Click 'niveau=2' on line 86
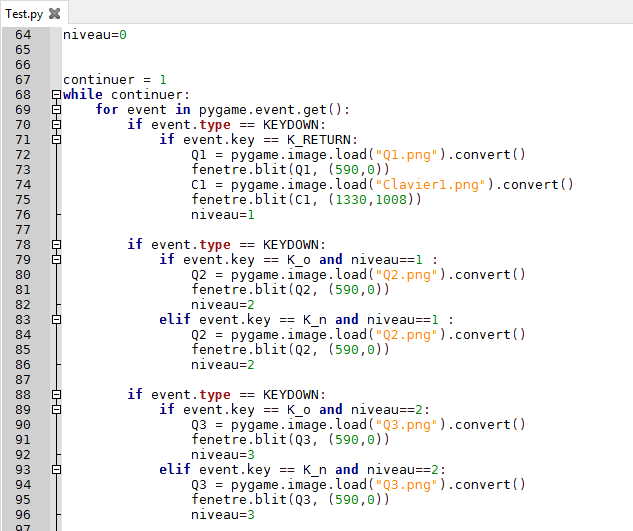Viewport: 633px width, 531px height. [222, 365]
